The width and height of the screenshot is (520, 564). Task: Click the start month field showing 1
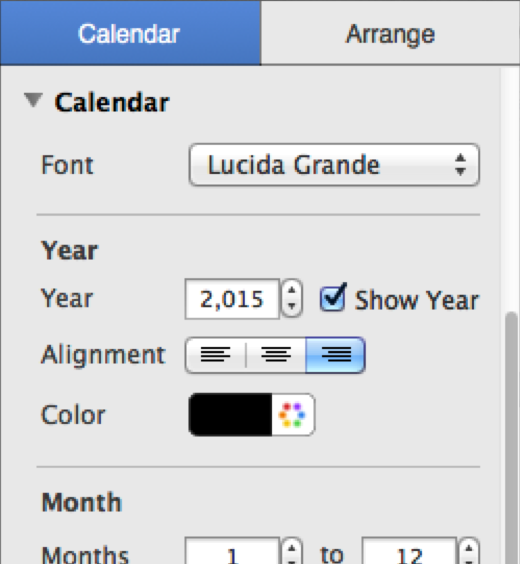point(232,551)
